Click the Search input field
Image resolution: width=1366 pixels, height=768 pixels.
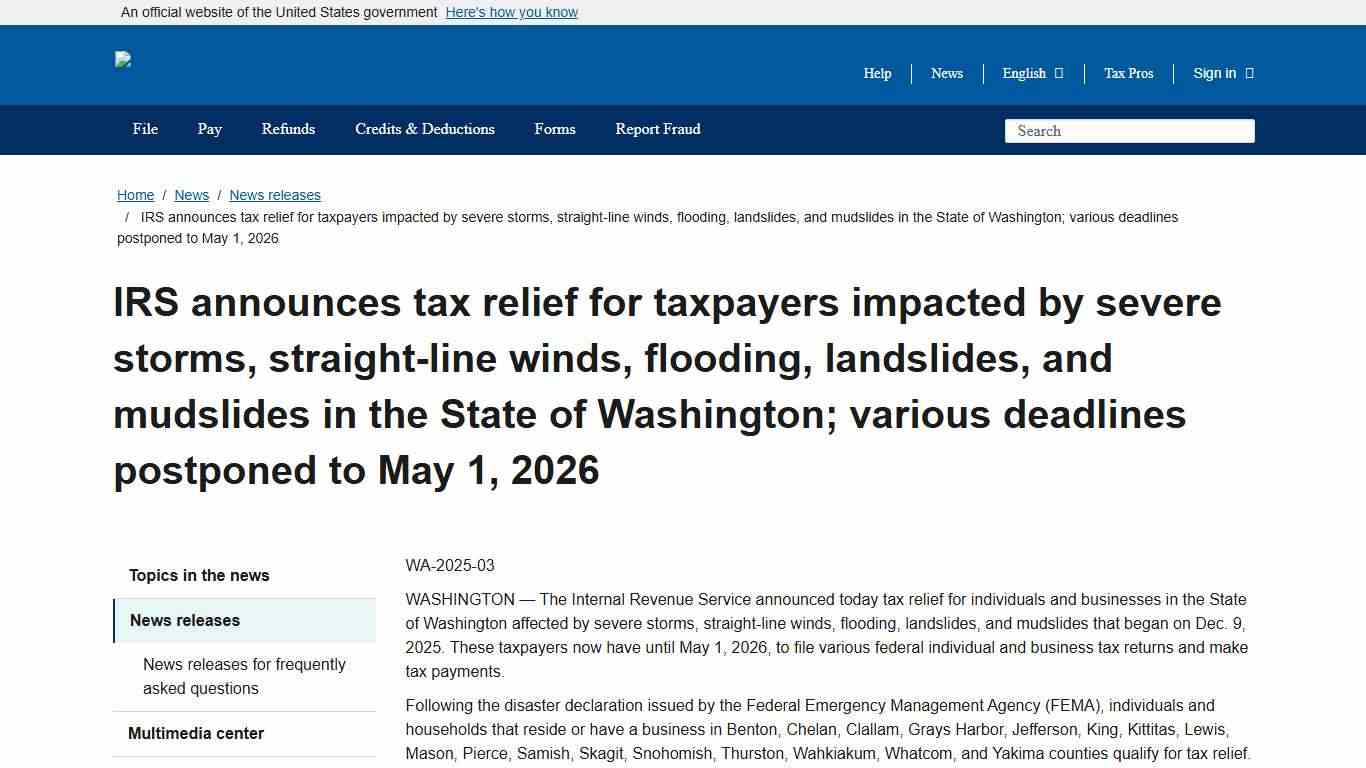coord(1128,130)
